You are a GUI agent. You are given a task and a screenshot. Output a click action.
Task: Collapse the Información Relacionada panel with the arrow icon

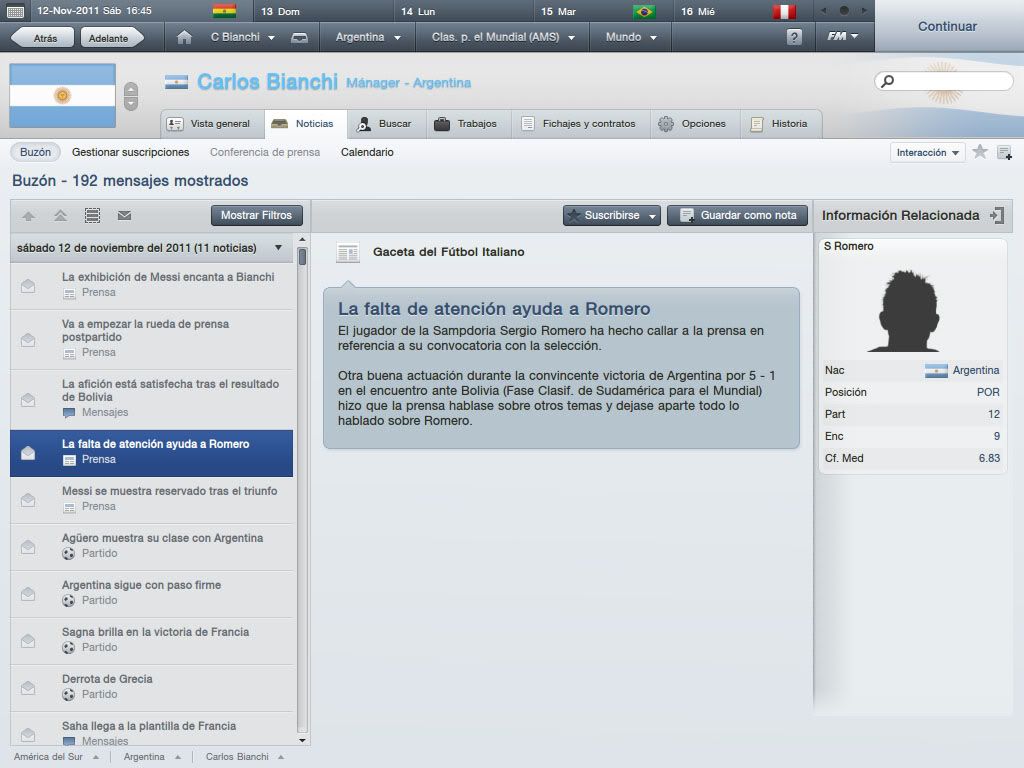(x=997, y=216)
